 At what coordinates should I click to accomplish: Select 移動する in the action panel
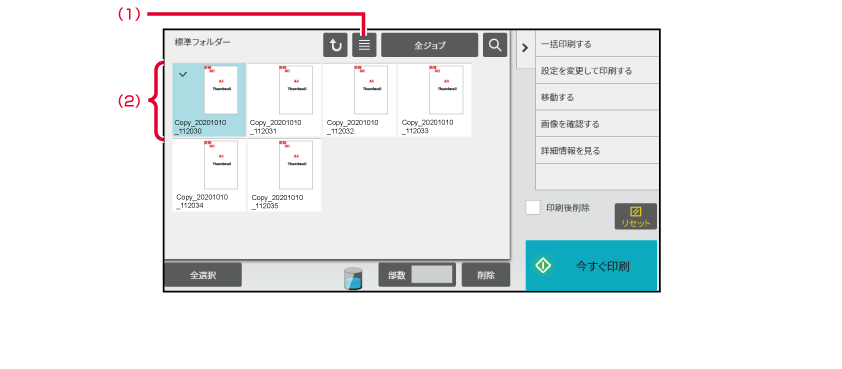pyautogui.click(x=597, y=97)
